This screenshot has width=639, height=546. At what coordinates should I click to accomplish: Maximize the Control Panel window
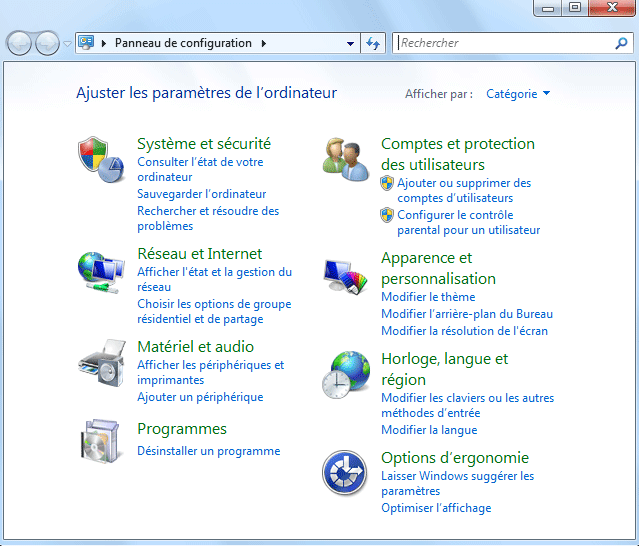(x=575, y=7)
